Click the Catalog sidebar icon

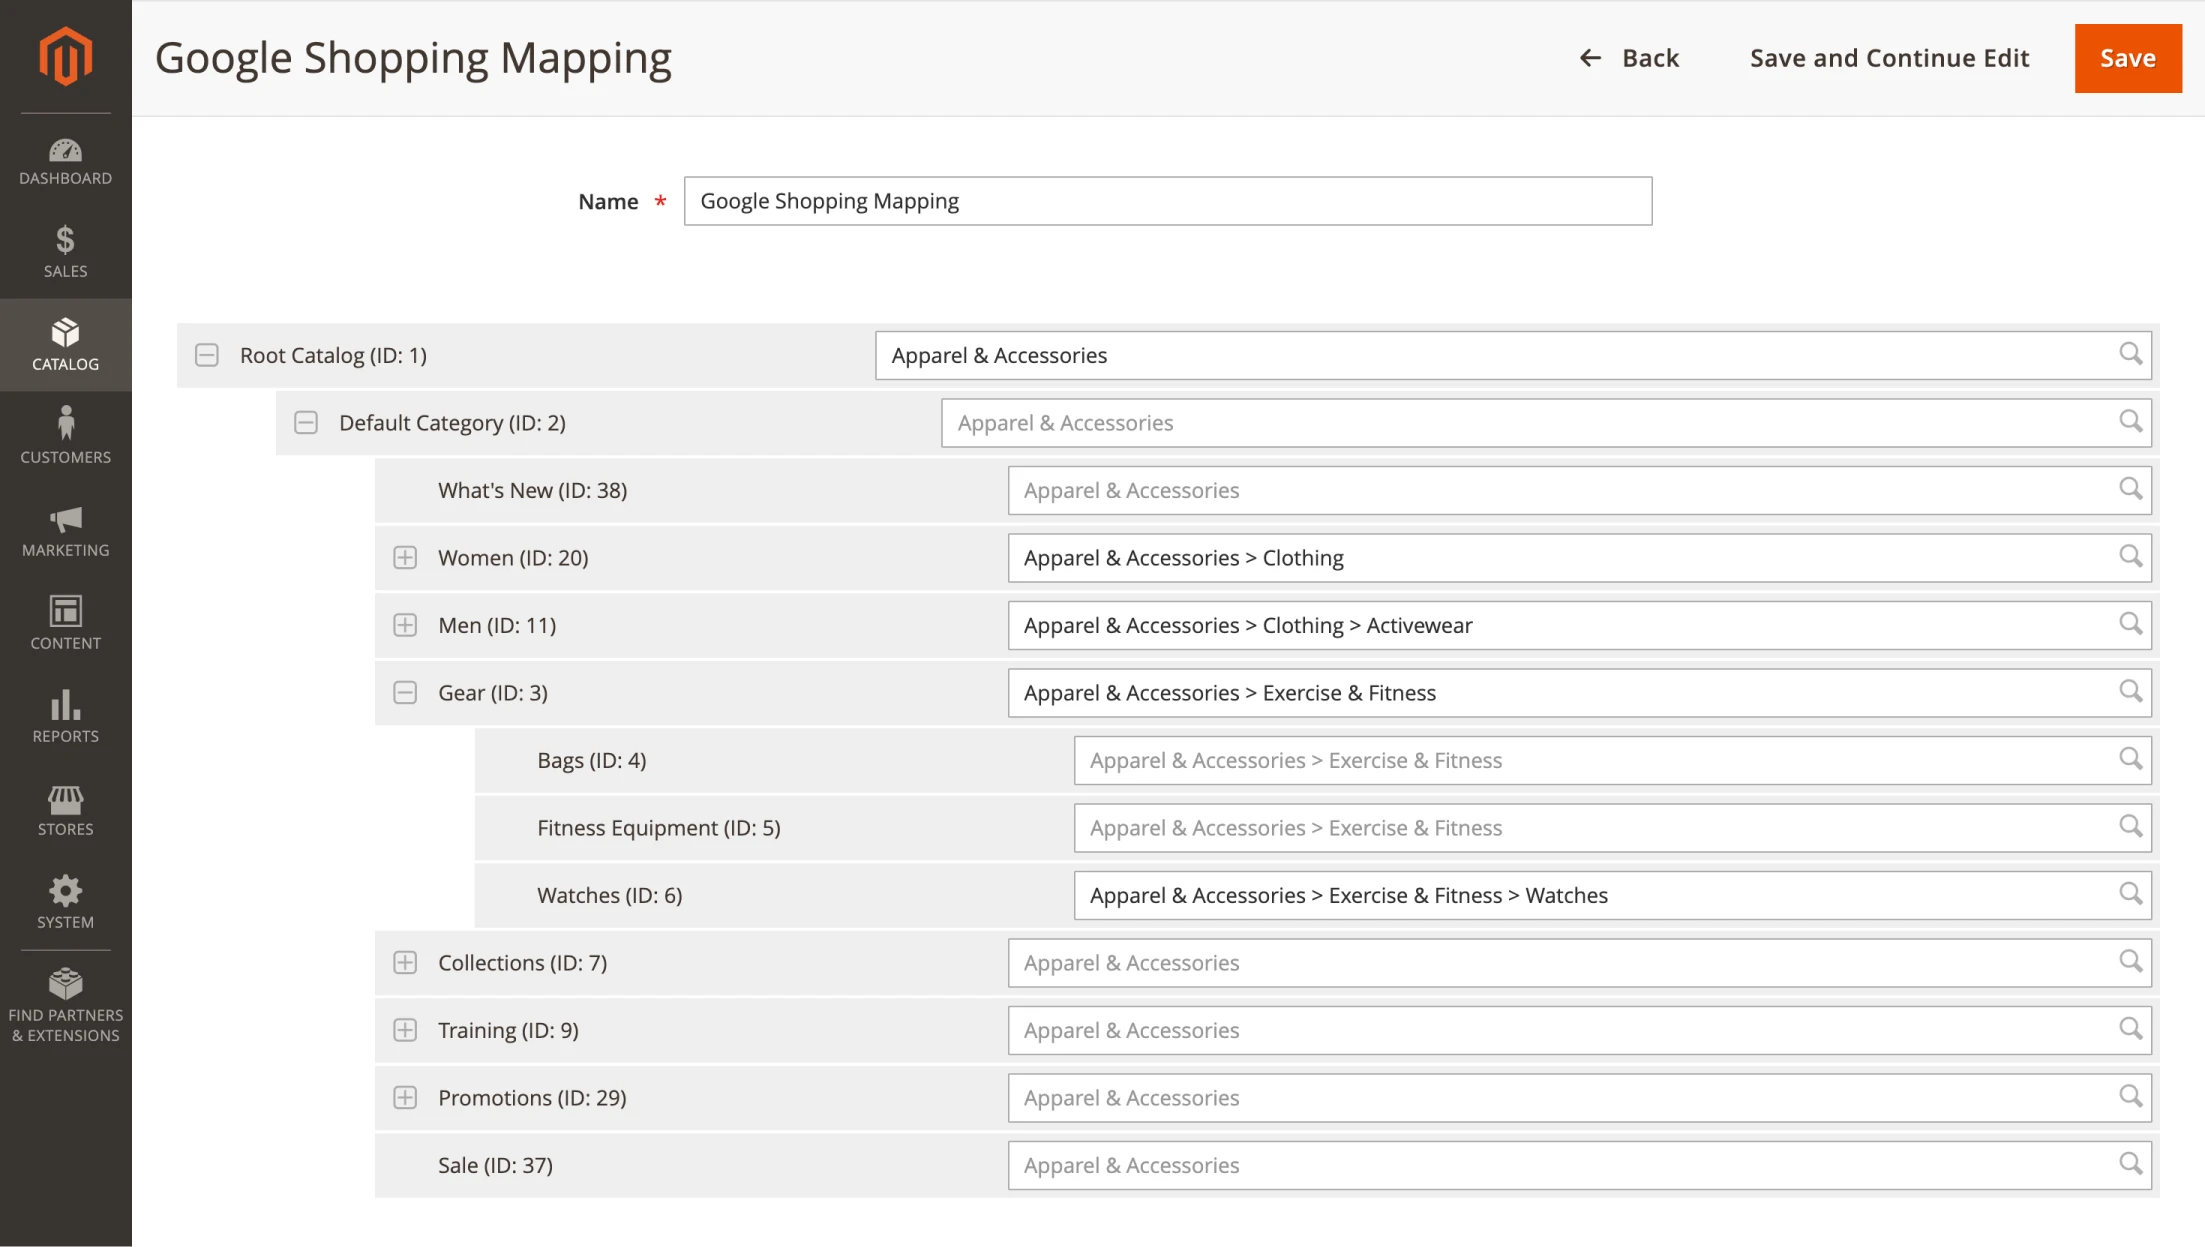click(65, 344)
